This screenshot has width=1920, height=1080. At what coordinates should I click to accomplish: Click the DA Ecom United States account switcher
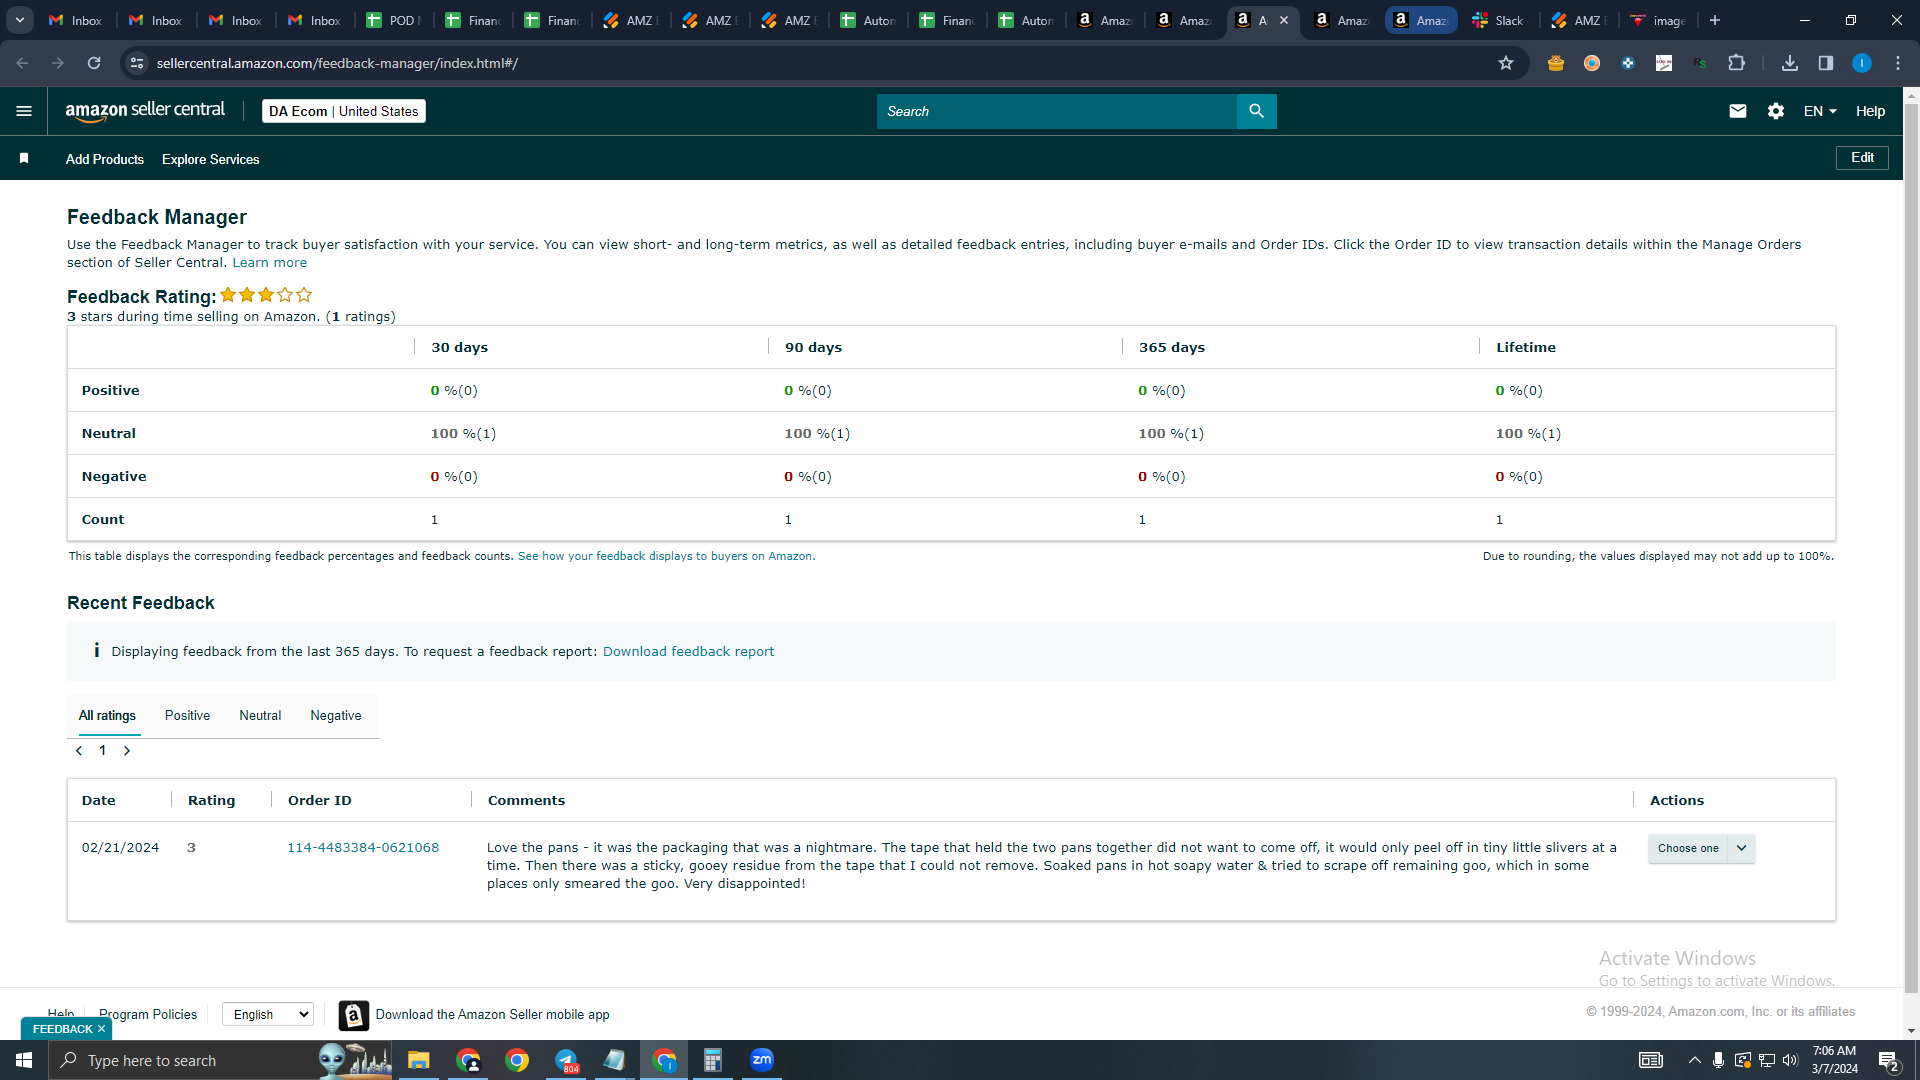point(343,111)
